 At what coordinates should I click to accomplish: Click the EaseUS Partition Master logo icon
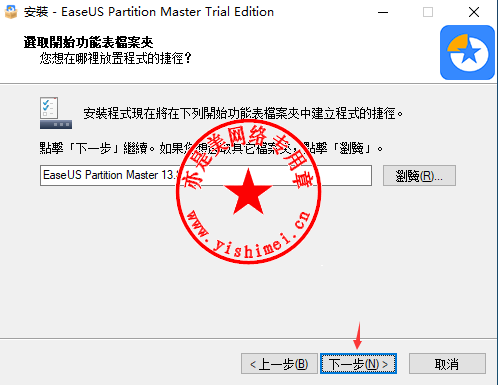point(467,52)
